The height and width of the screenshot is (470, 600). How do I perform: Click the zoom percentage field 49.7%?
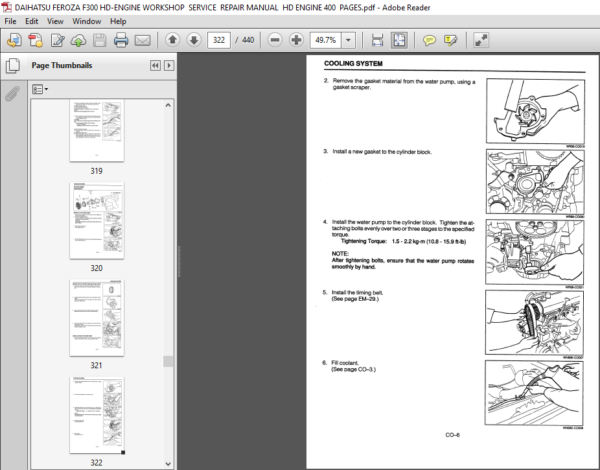tap(326, 40)
